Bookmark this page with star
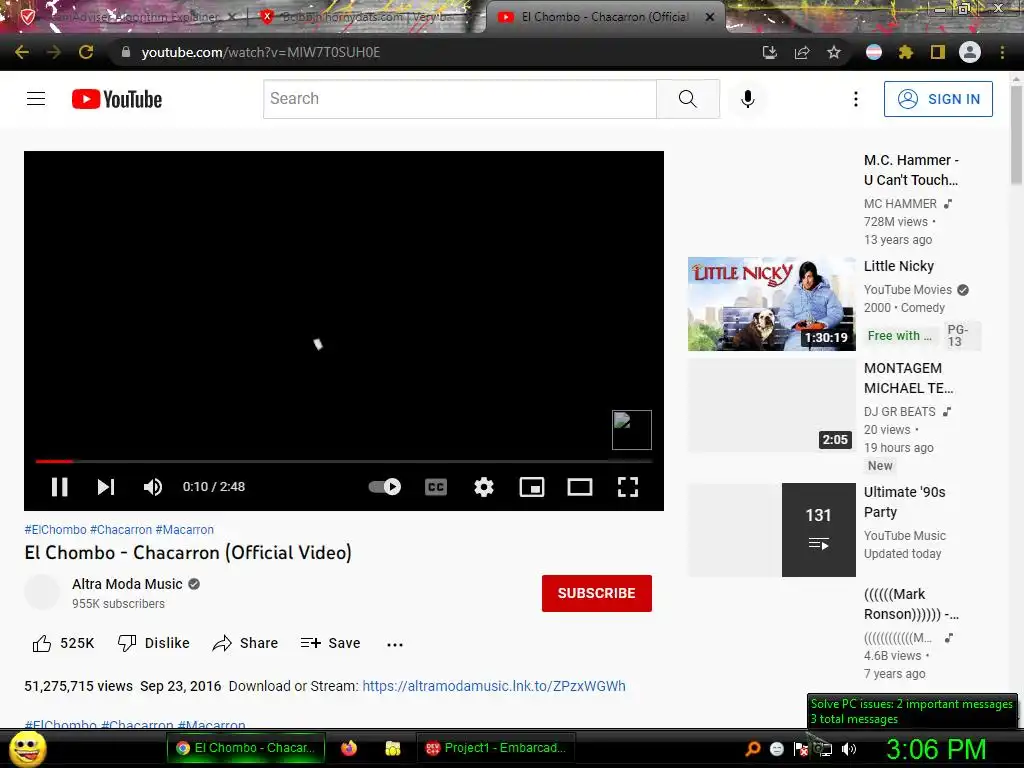The width and height of the screenshot is (1024, 768). click(x=834, y=52)
